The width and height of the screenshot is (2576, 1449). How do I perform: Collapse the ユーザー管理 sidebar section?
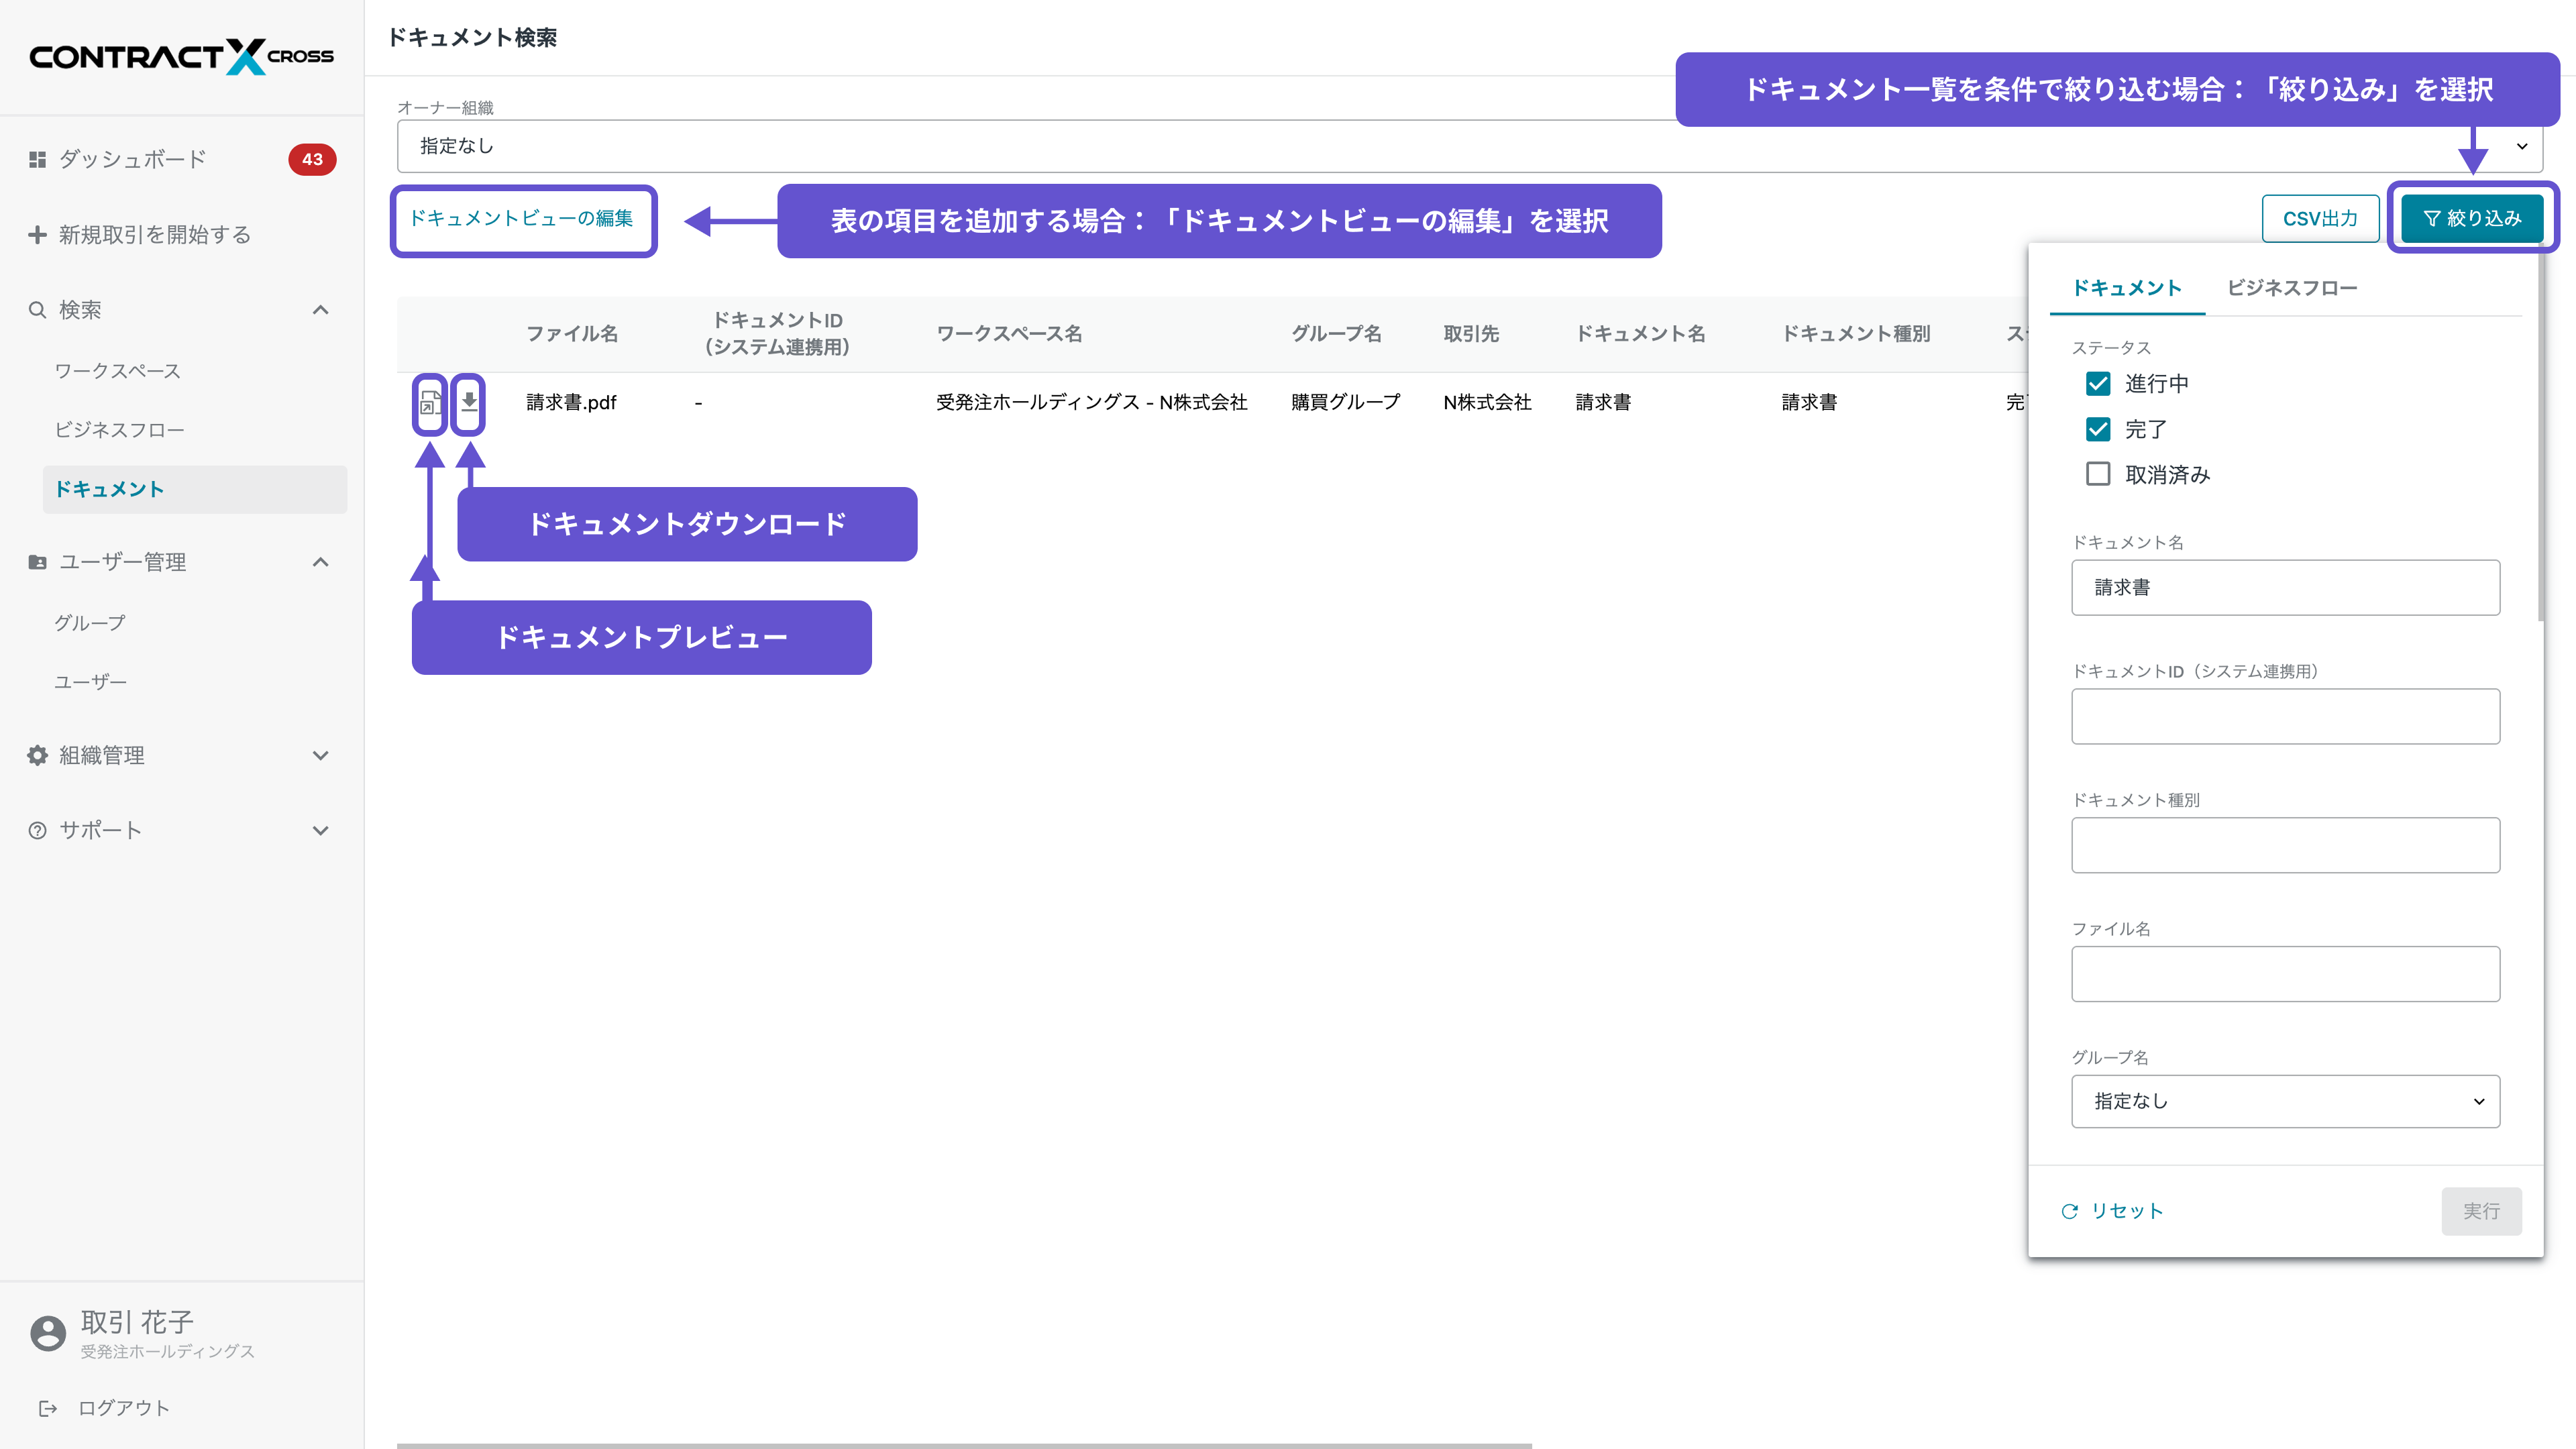[320, 562]
